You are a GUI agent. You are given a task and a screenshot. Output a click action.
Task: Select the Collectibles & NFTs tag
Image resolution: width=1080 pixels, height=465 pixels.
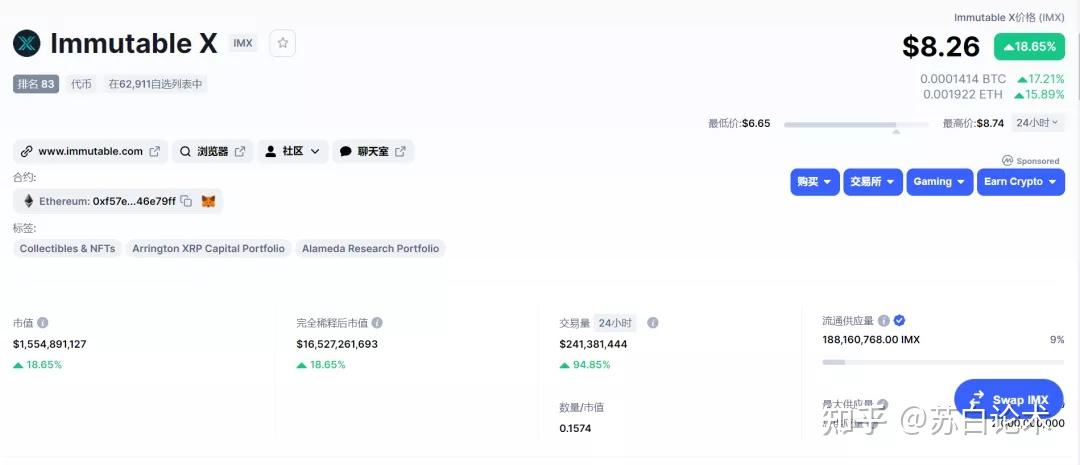click(x=68, y=248)
